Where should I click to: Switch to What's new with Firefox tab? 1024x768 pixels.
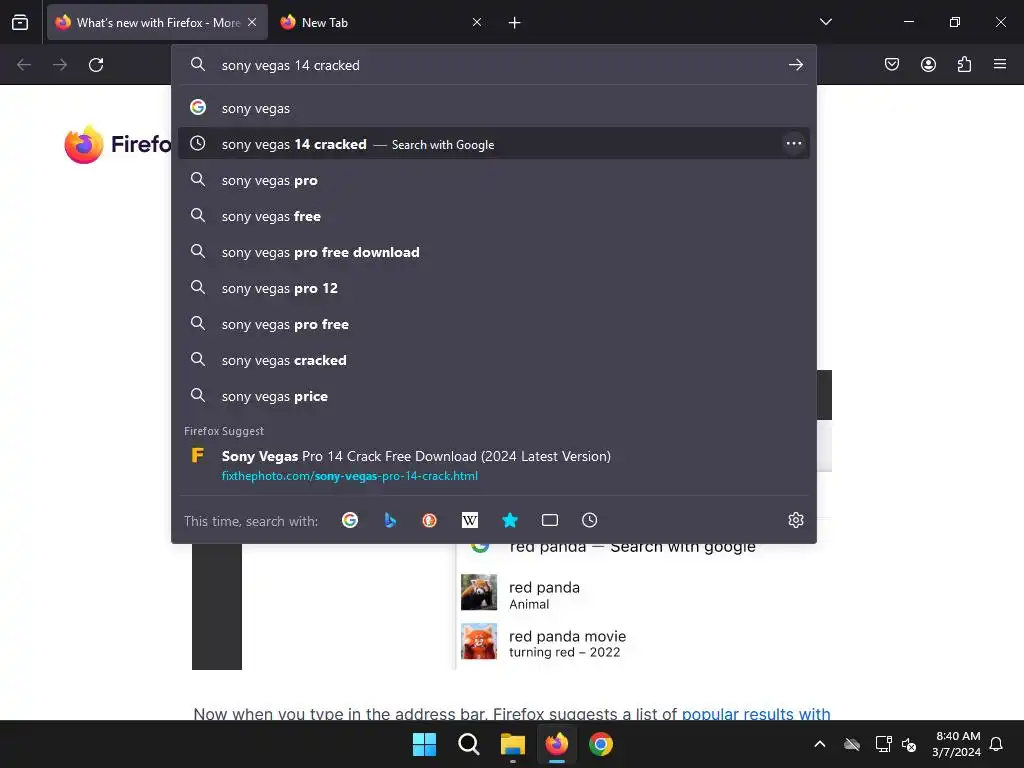point(157,22)
